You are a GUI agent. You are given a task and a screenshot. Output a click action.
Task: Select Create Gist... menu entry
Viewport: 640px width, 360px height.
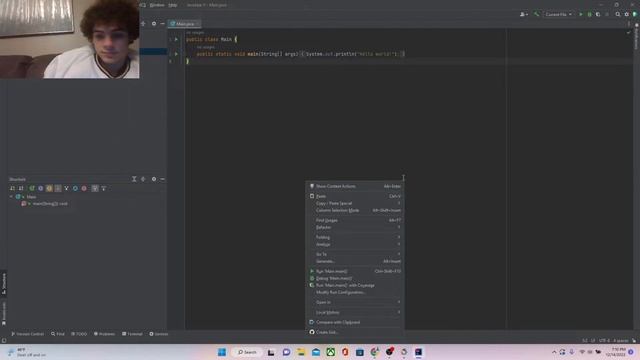(355, 332)
